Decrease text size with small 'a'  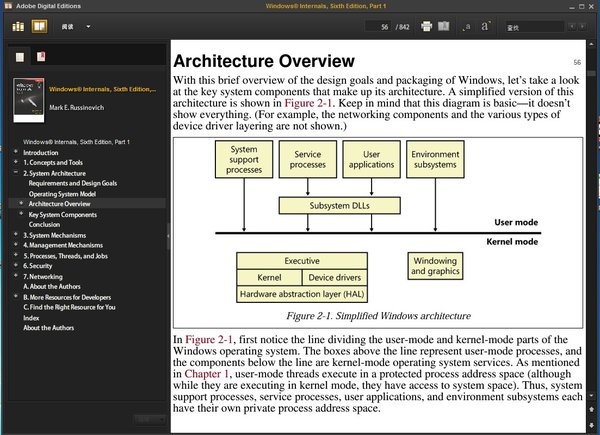click(466, 27)
